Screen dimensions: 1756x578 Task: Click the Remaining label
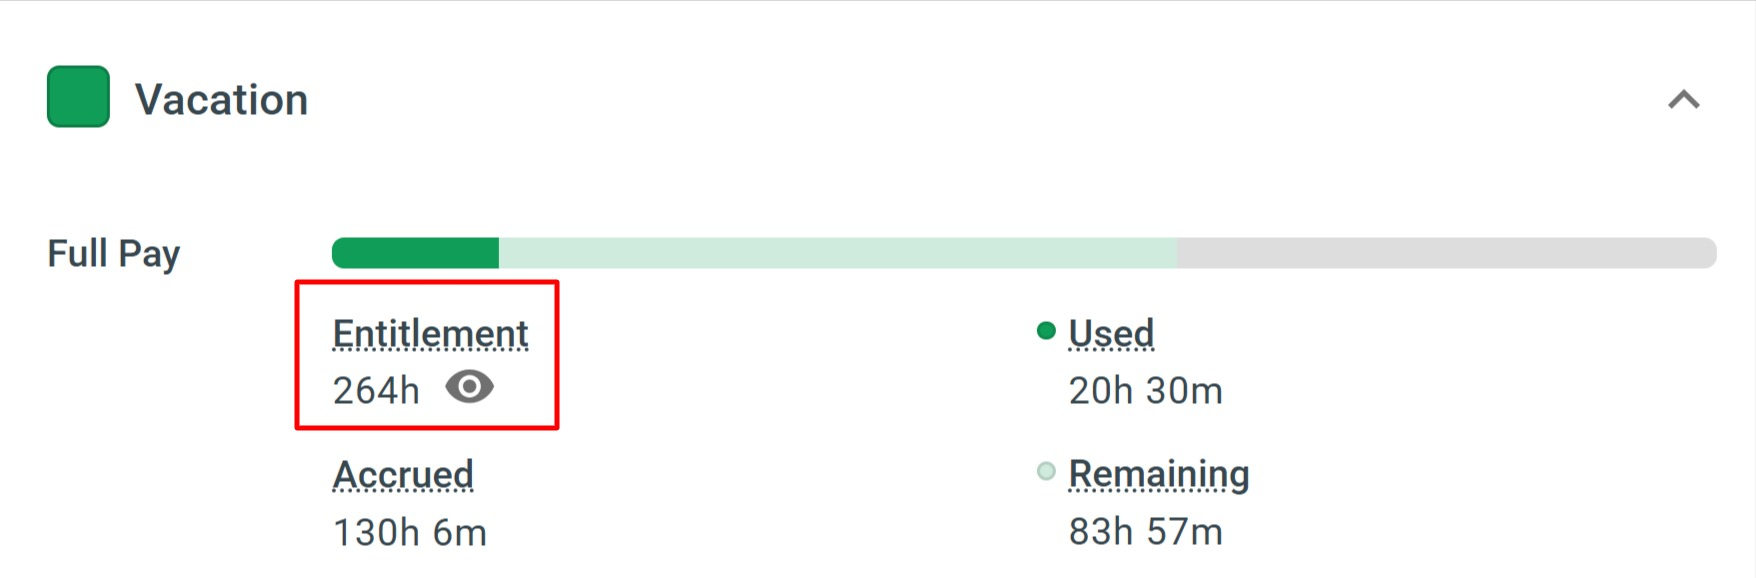coord(1158,474)
